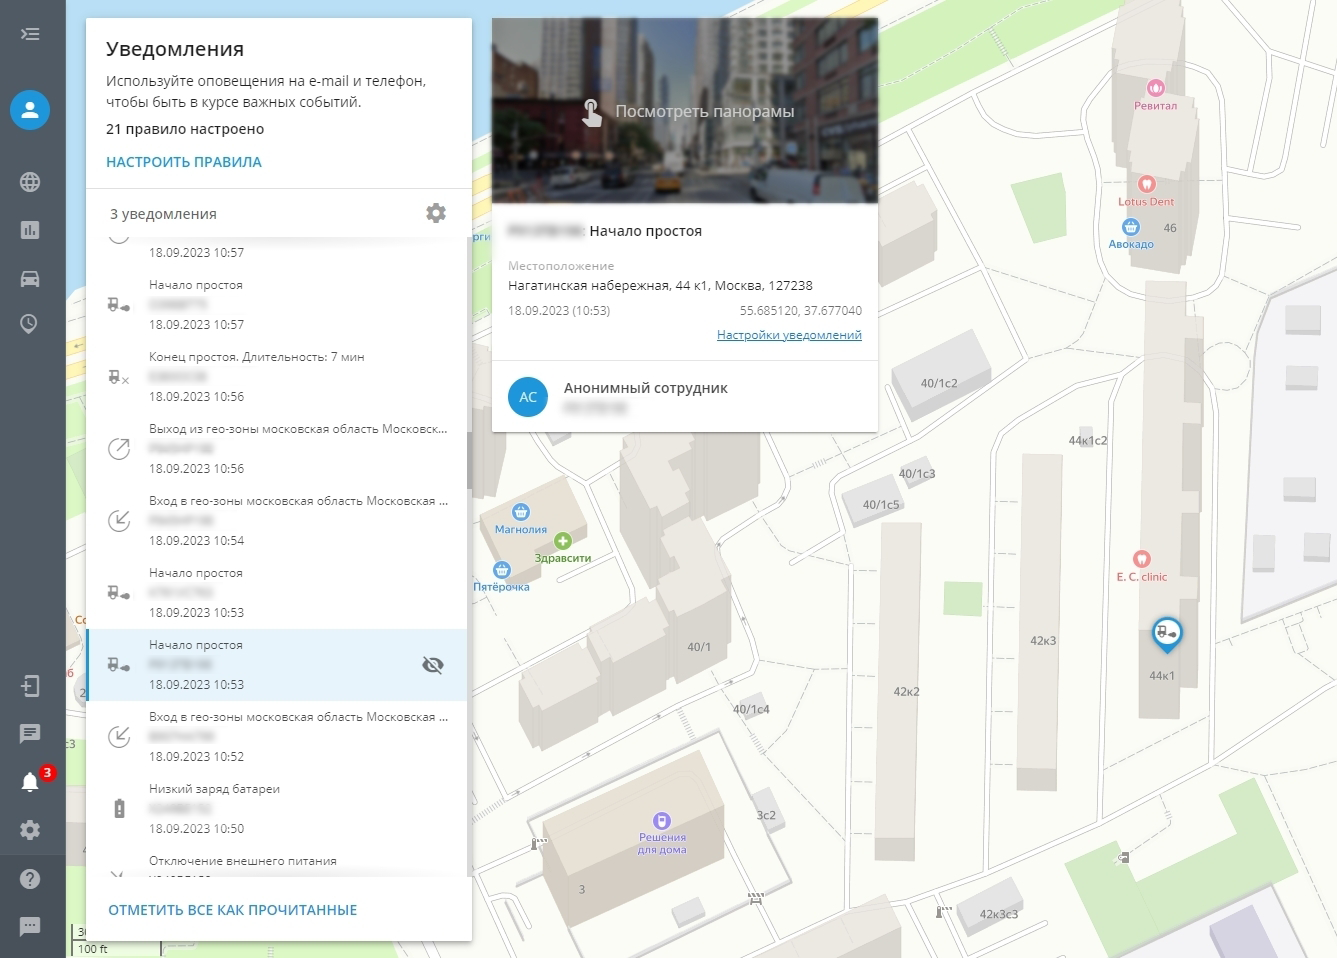Click the E. C. clinic map icon
The width and height of the screenshot is (1337, 958).
coord(1142,559)
